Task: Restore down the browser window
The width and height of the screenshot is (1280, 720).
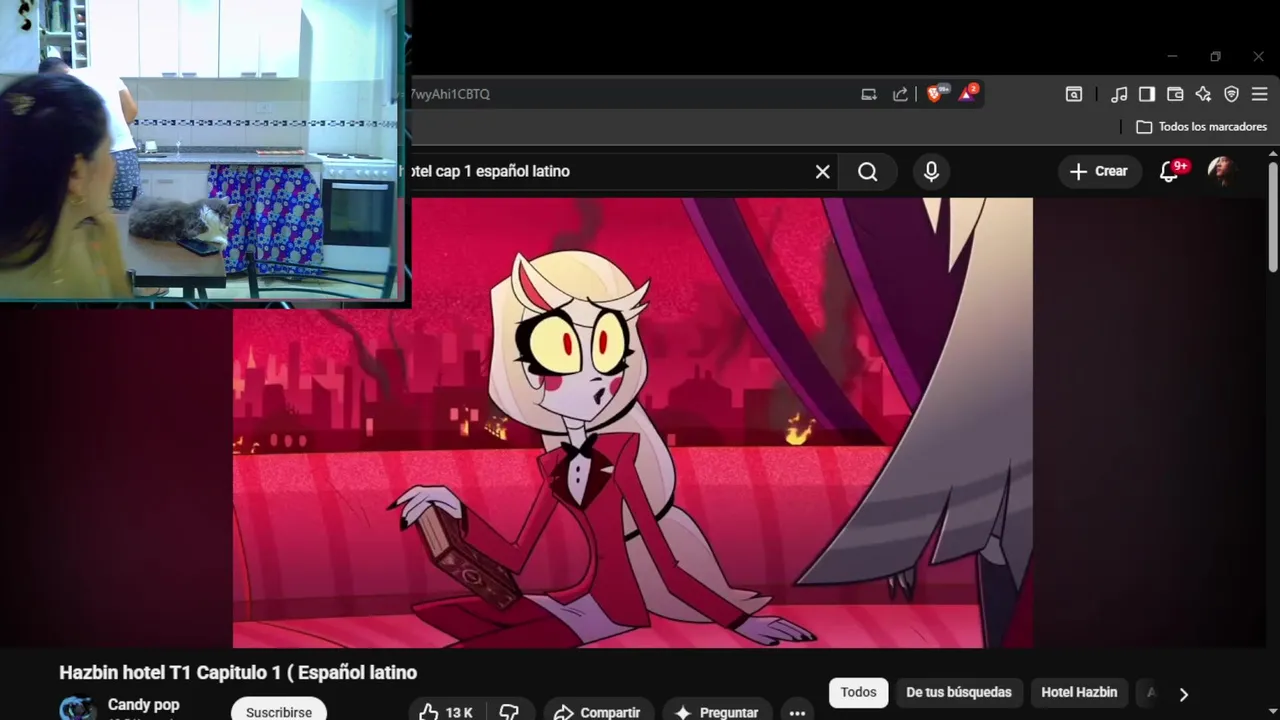Action: (x=1215, y=57)
